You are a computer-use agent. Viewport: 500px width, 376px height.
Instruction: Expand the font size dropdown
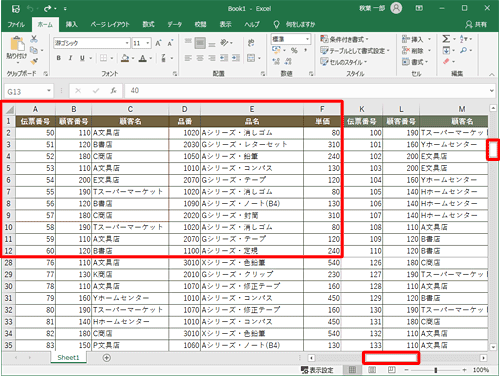(x=148, y=43)
